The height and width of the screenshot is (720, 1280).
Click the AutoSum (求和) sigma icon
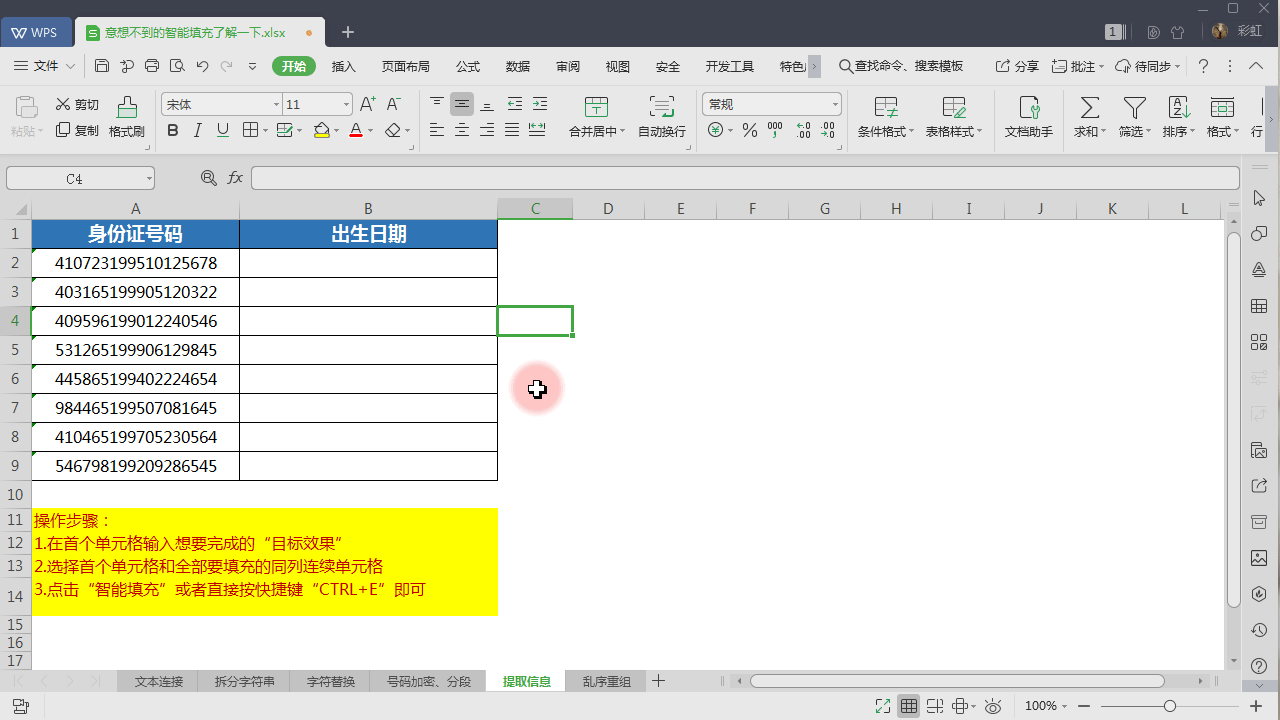click(1090, 107)
